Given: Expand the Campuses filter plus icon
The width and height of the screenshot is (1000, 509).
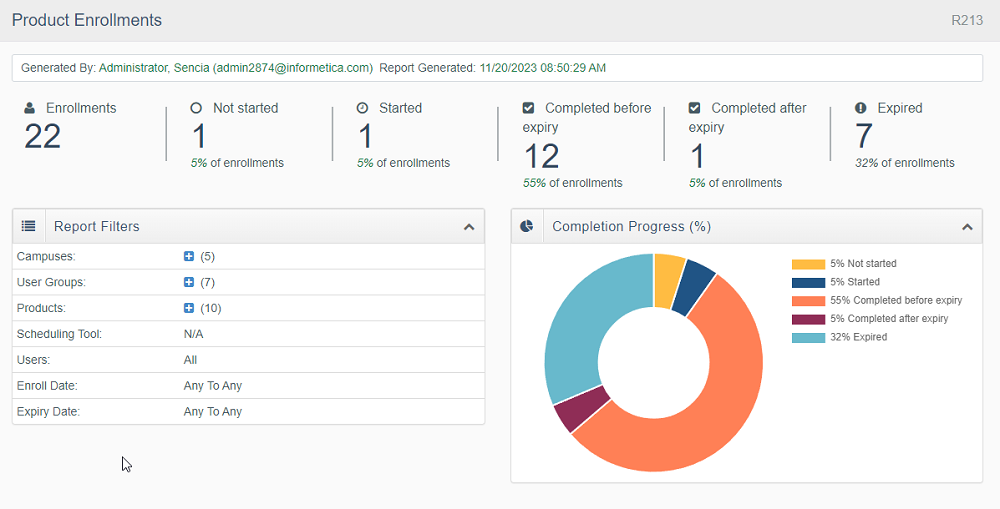Looking at the screenshot, I should 189,256.
